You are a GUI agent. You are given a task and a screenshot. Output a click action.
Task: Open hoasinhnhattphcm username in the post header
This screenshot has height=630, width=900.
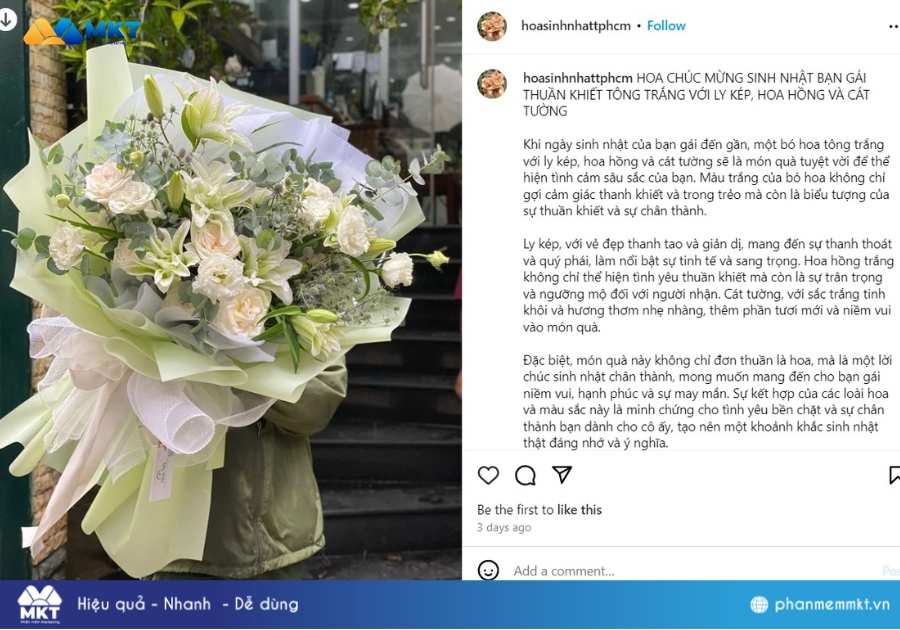pyautogui.click(x=576, y=26)
